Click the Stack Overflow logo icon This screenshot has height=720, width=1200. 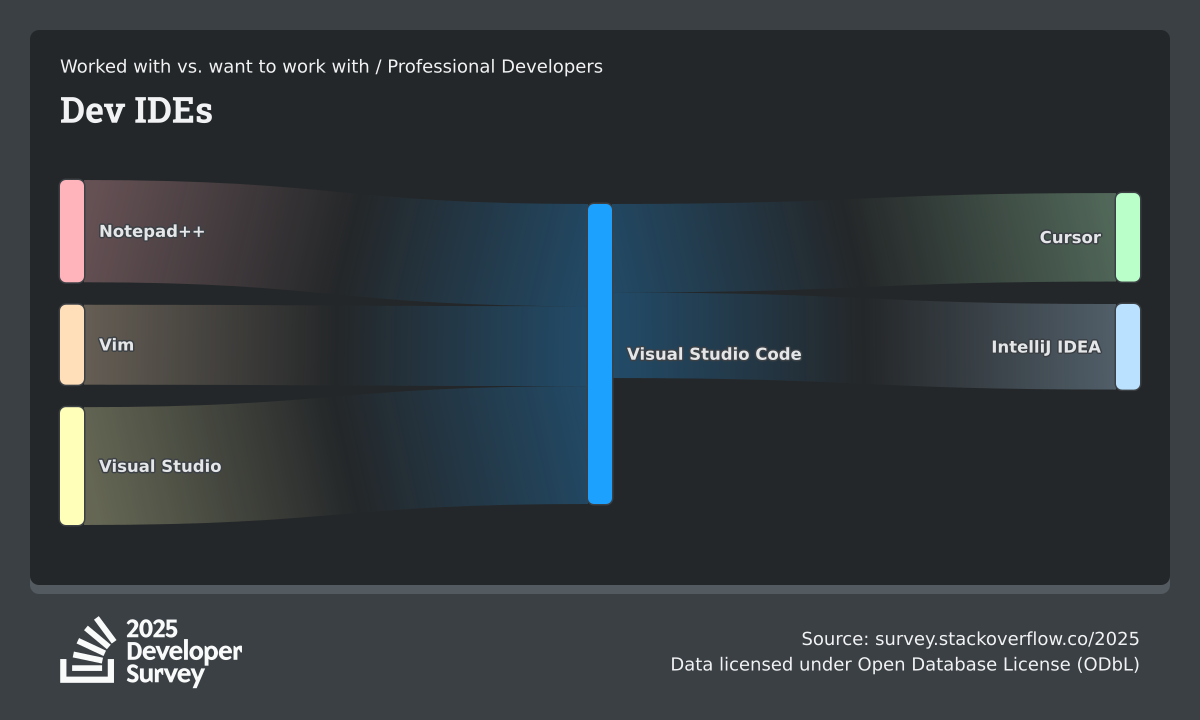88,651
